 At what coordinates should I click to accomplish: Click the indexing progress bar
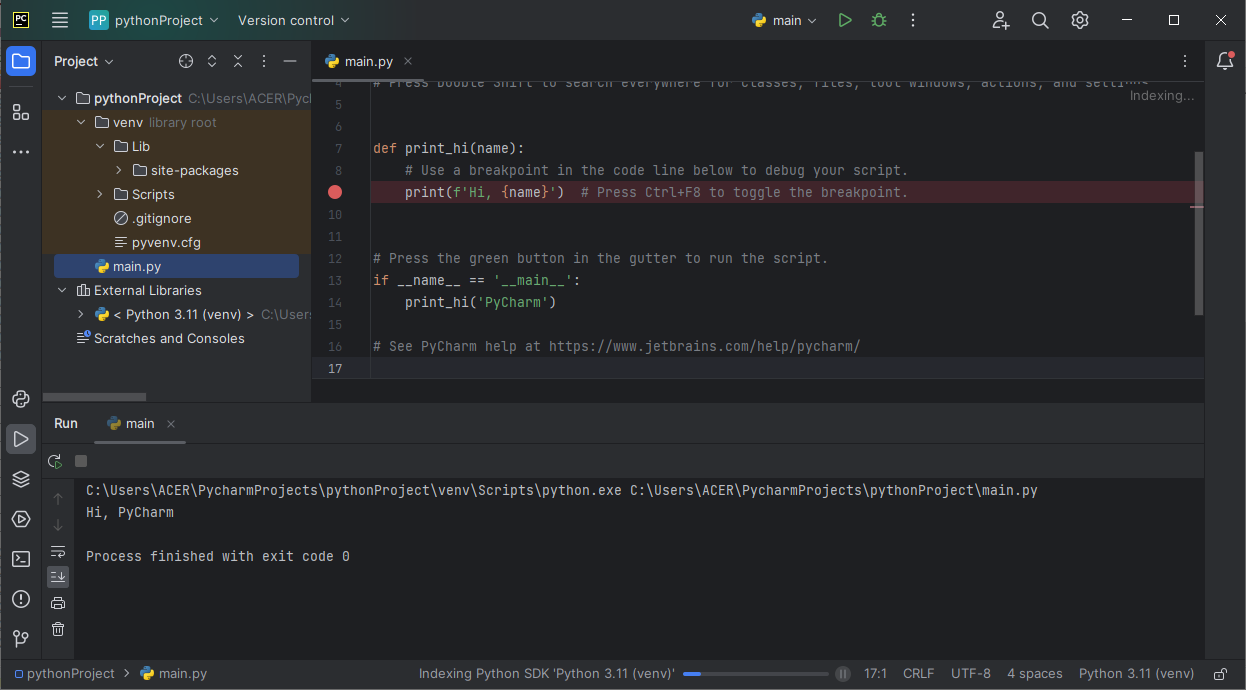[756, 674]
